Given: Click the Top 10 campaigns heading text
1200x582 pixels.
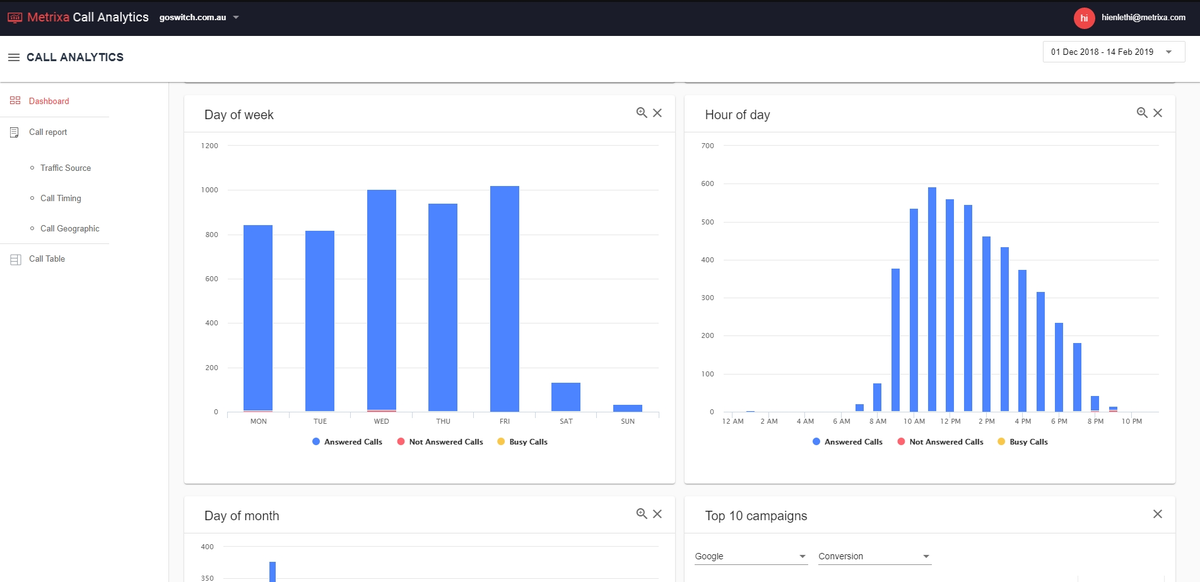Looking at the screenshot, I should (x=756, y=516).
